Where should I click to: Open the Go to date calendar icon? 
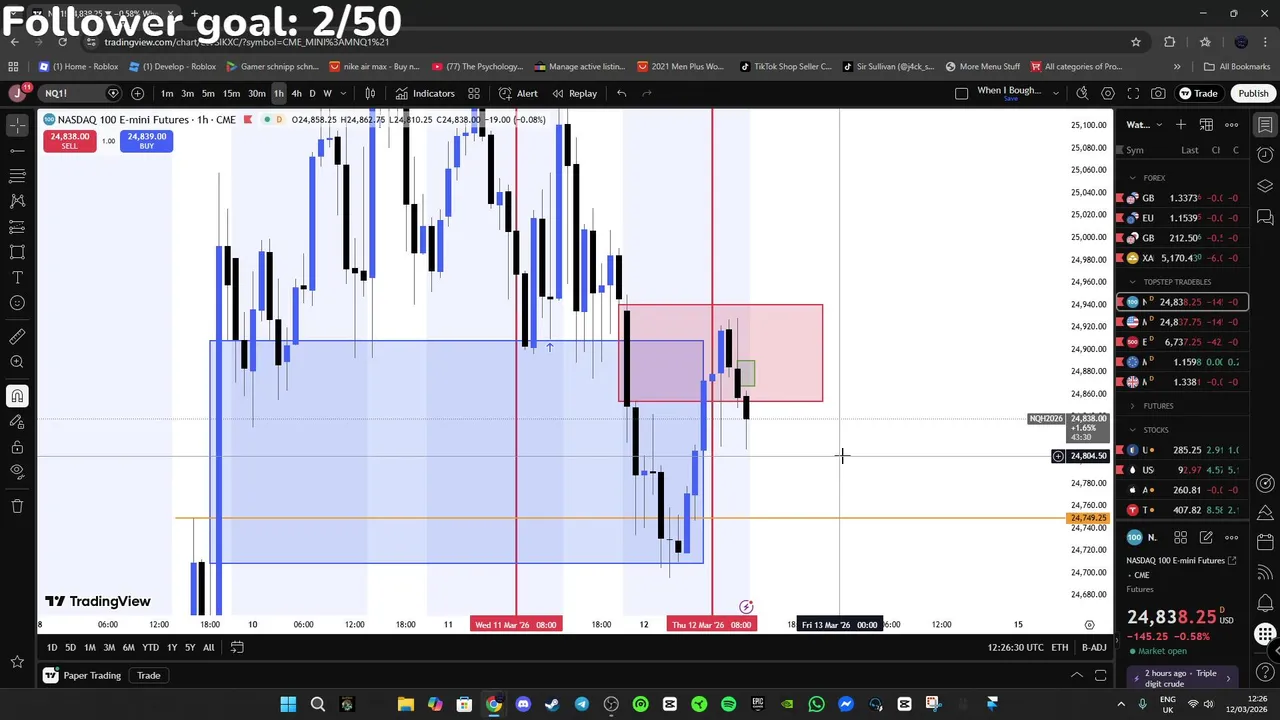coord(237,647)
